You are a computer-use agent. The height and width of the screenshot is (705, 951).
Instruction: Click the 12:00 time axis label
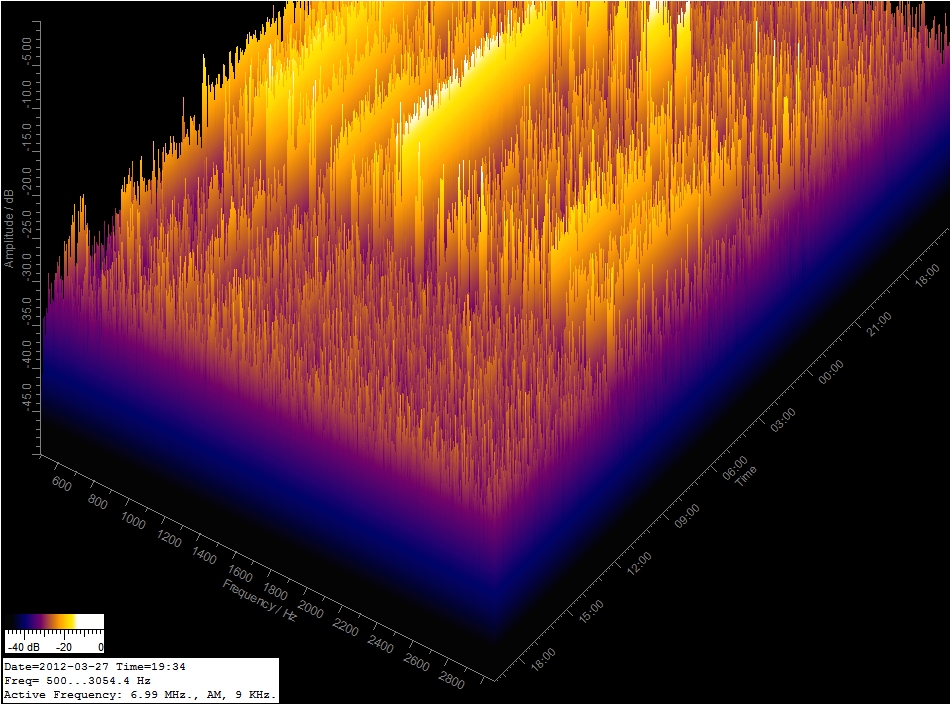coord(639,564)
